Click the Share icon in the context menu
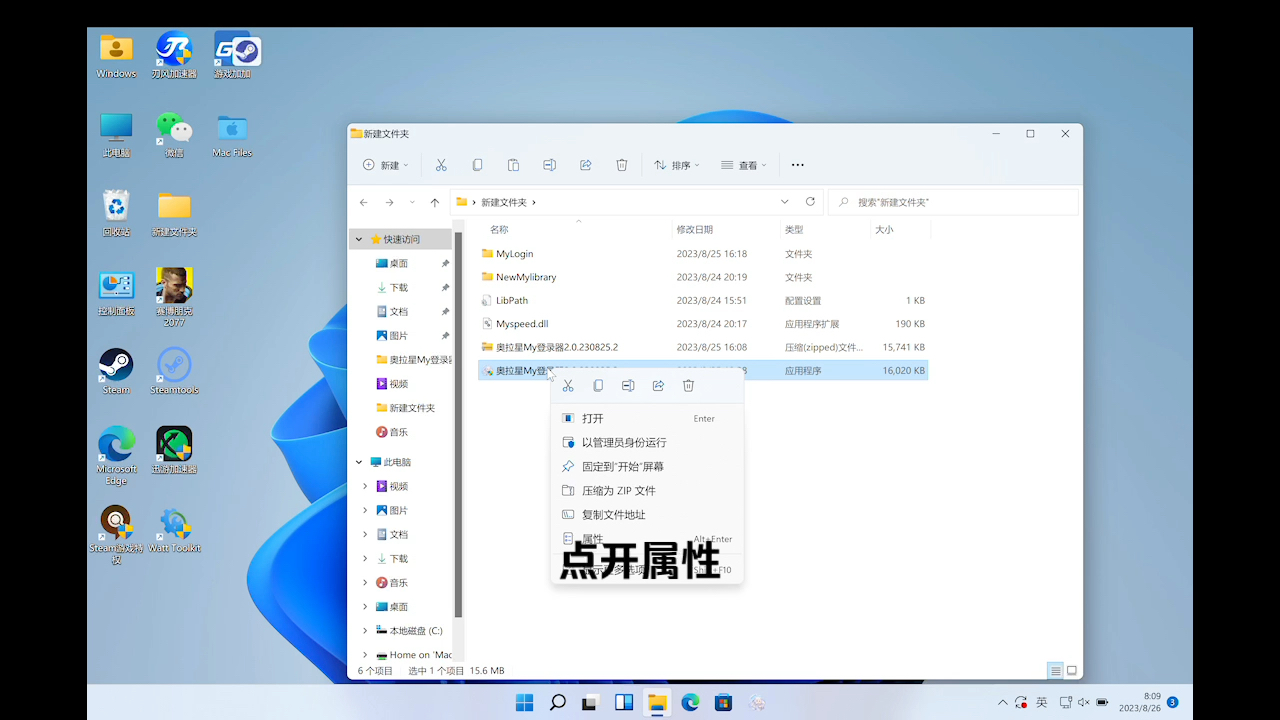This screenshot has width=1280, height=720. coord(658,386)
